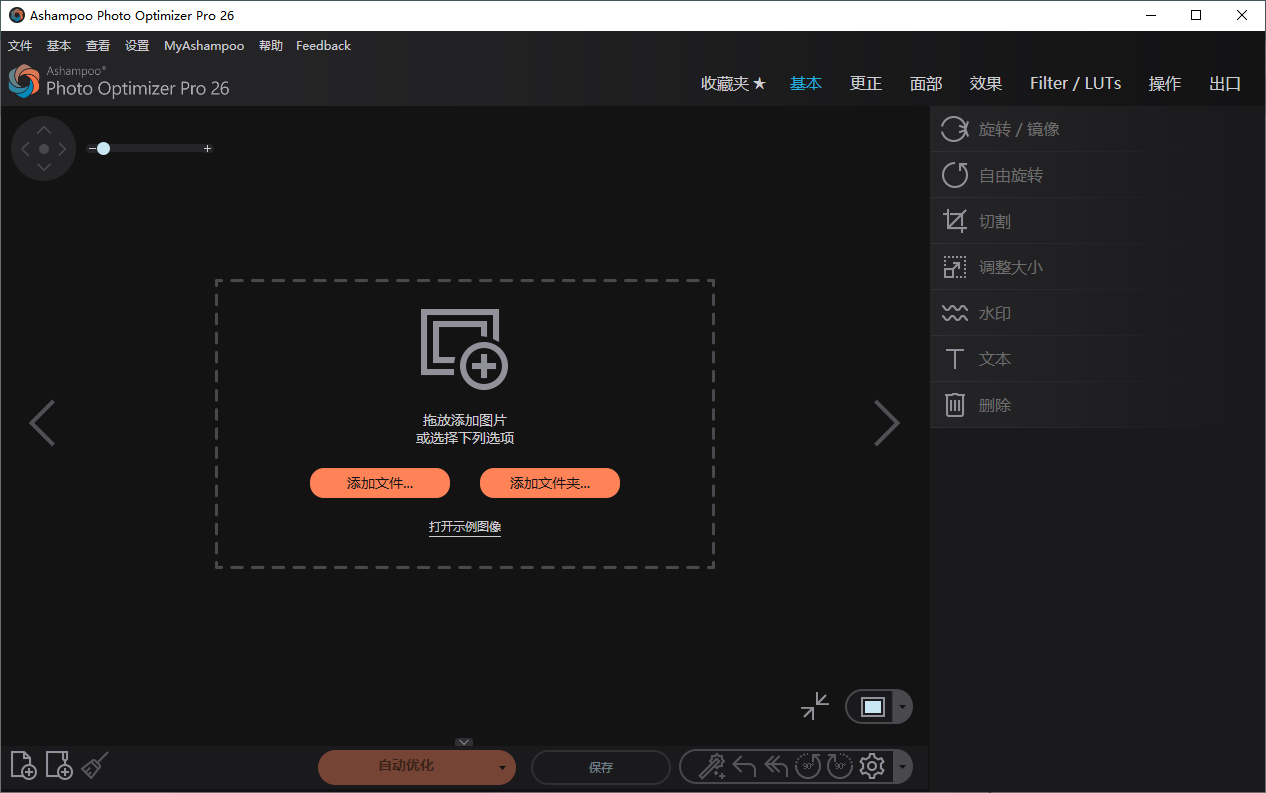Open the 自动优化 dropdown arrow

click(x=501, y=767)
